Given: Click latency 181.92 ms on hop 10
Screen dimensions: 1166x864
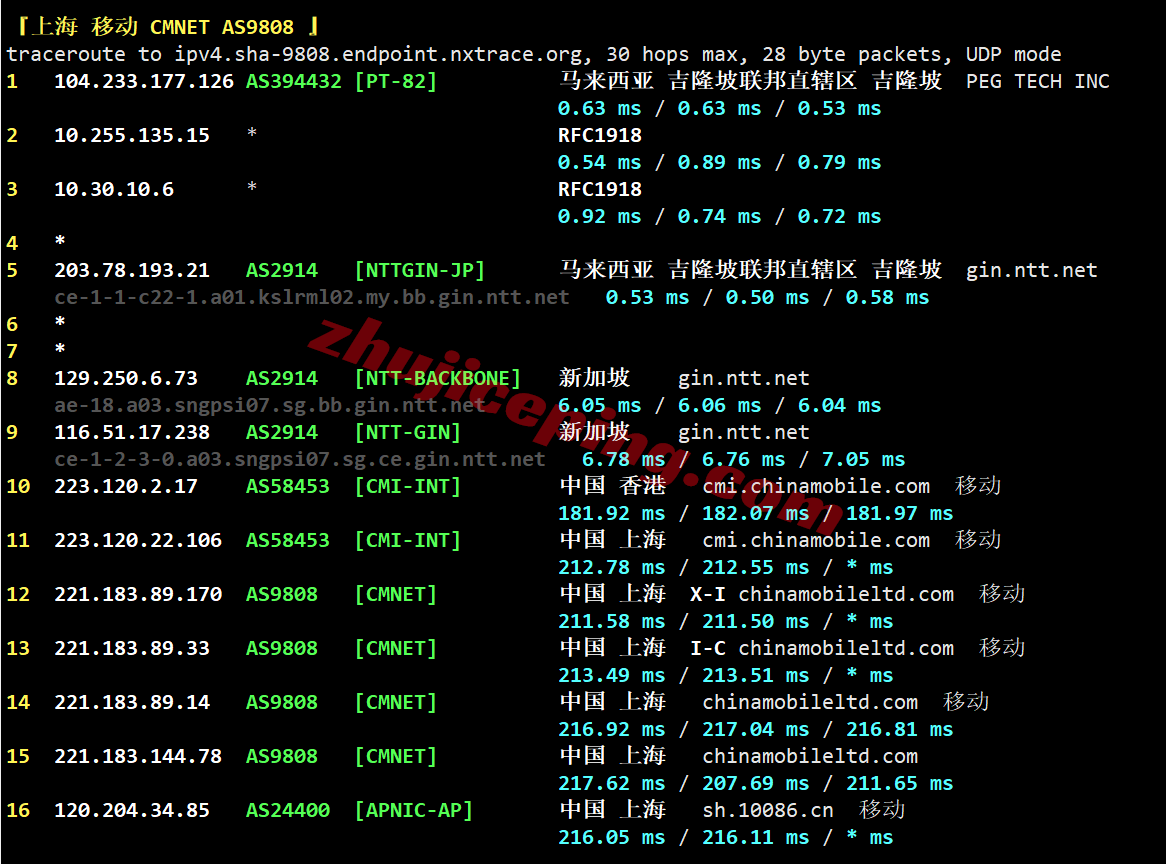Looking at the screenshot, I should click(611, 513).
